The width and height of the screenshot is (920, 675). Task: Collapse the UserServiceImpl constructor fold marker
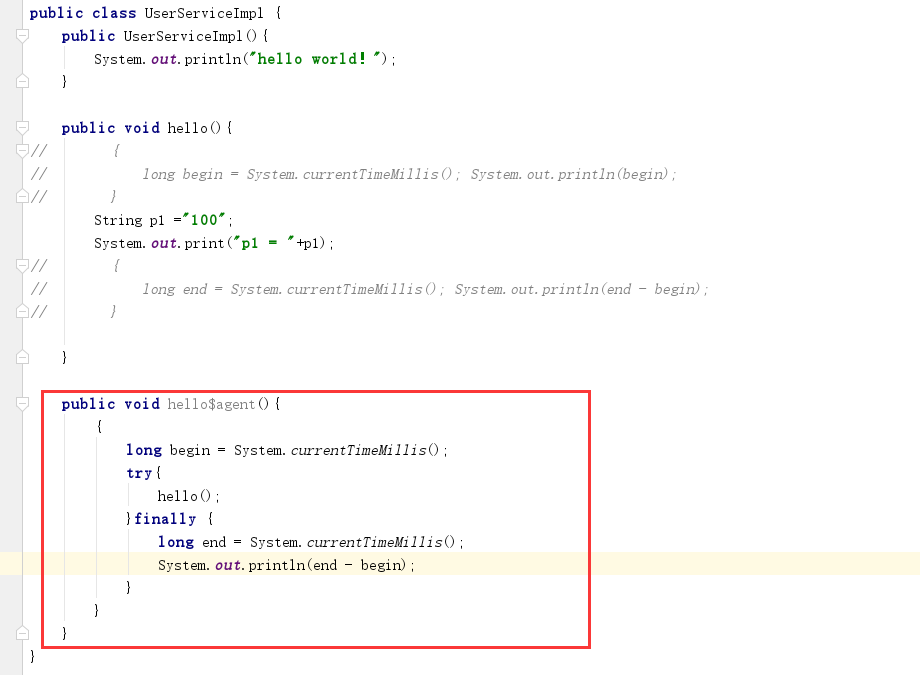click(x=22, y=36)
